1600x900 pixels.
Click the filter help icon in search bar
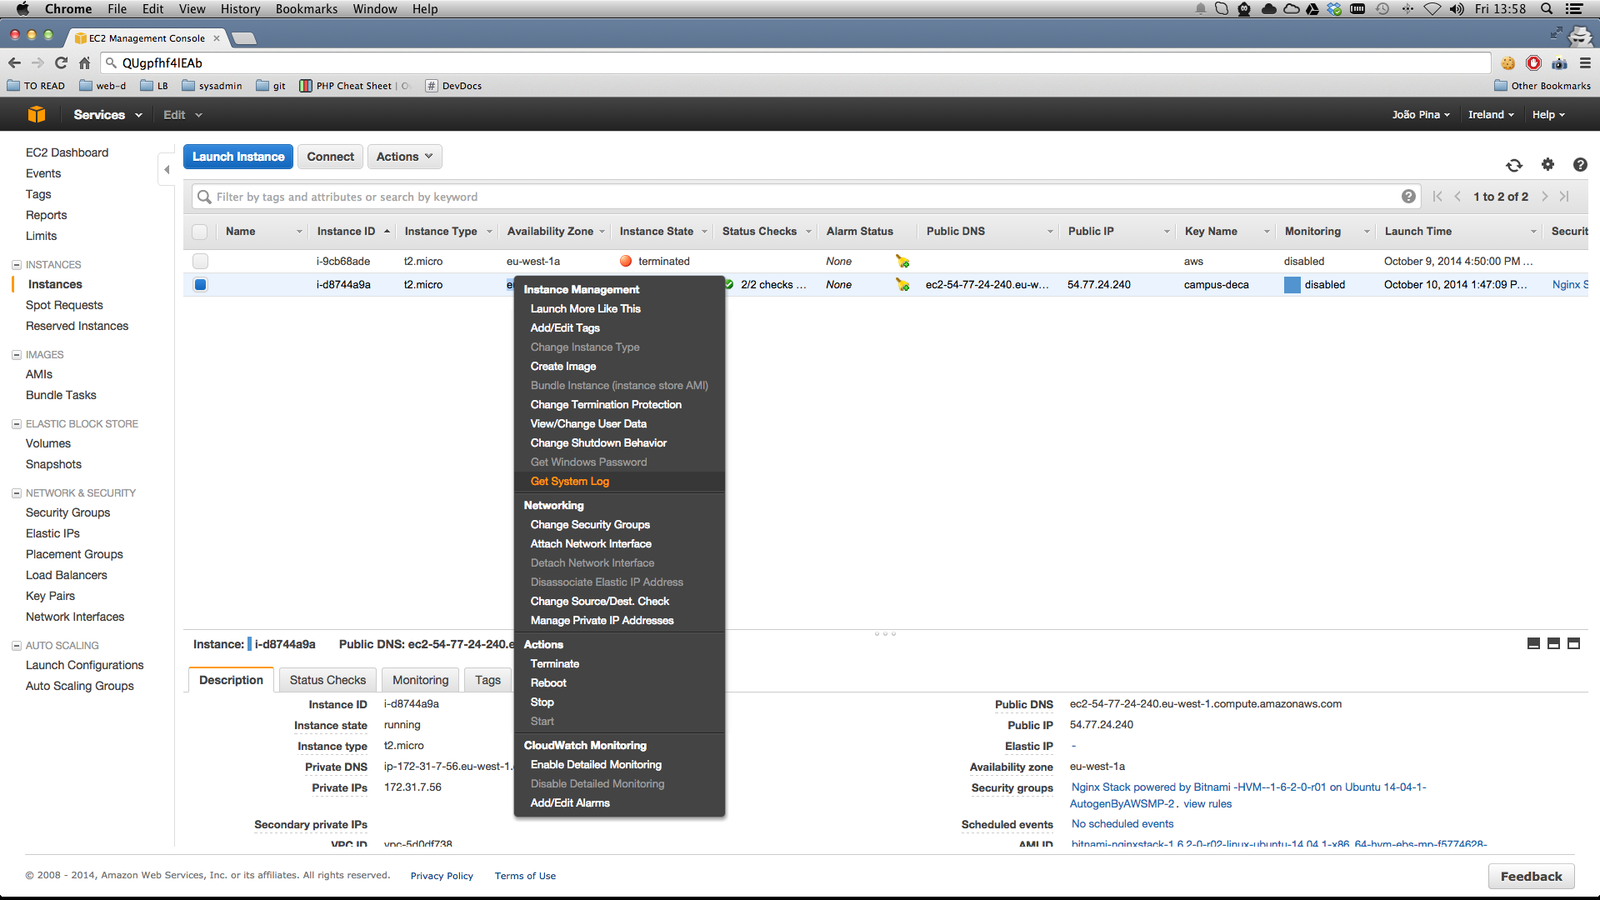click(1408, 196)
